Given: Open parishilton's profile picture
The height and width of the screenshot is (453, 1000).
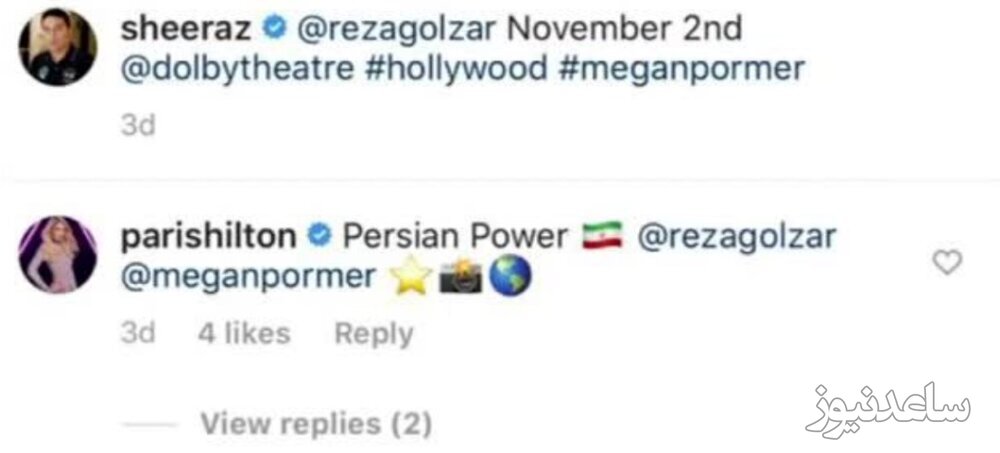Looking at the screenshot, I should [x=58, y=255].
